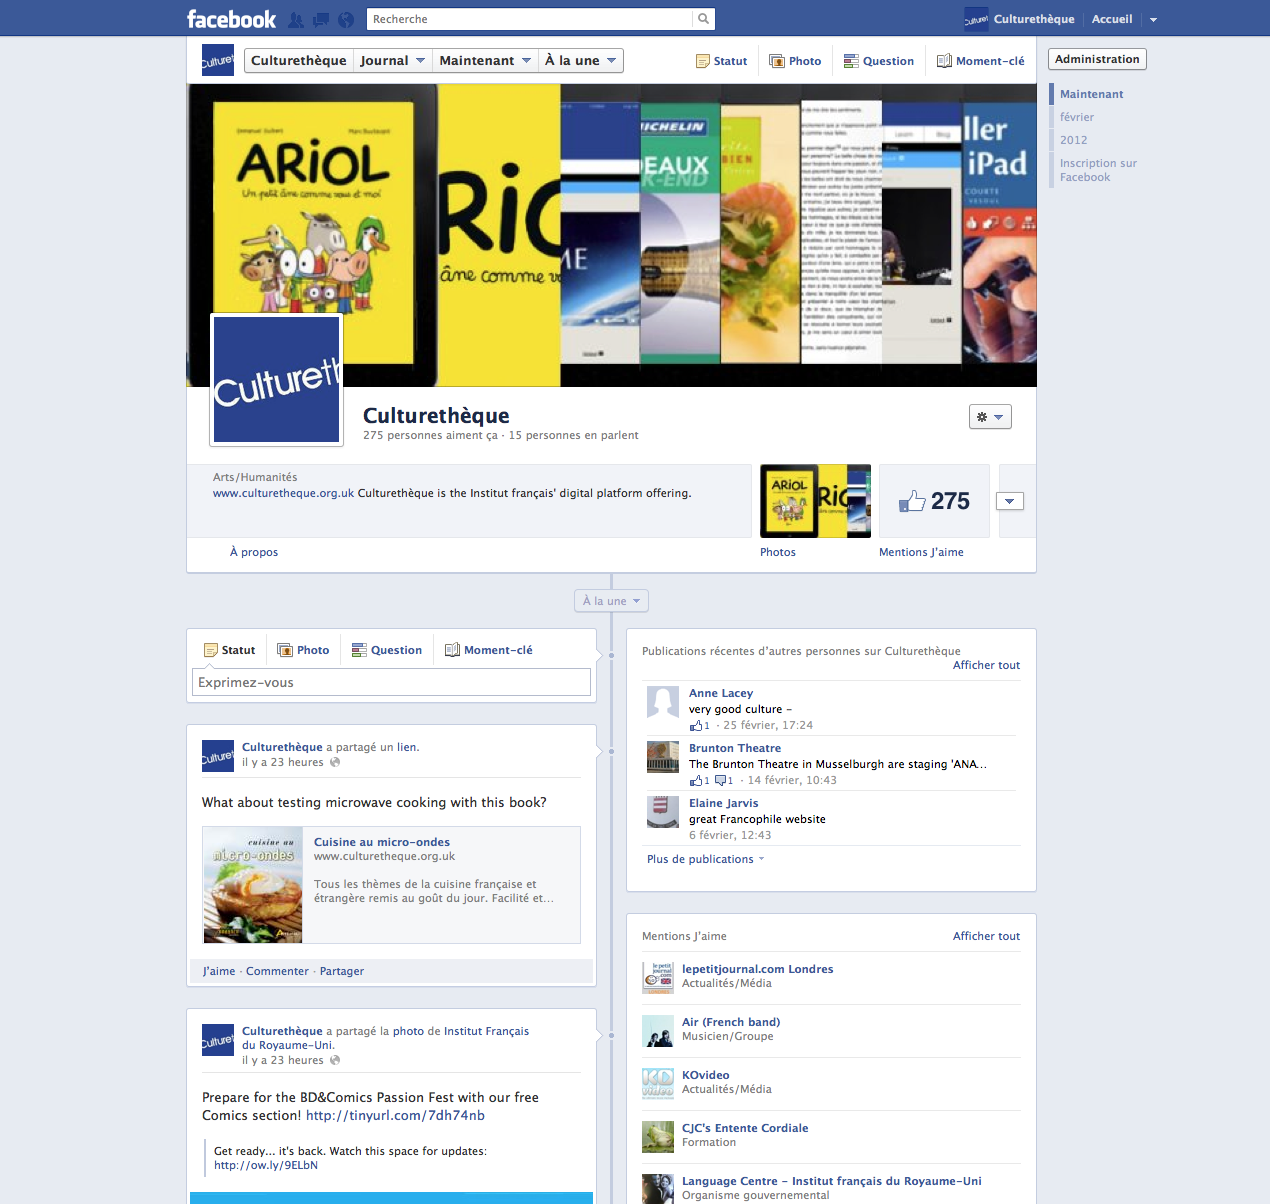
Task: Select the Statut tab in the composer
Action: point(229,650)
